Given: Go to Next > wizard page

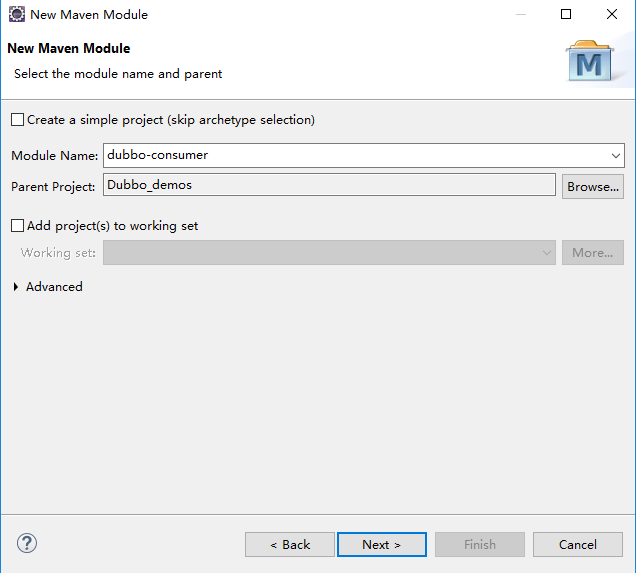Looking at the screenshot, I should pyautogui.click(x=382, y=544).
